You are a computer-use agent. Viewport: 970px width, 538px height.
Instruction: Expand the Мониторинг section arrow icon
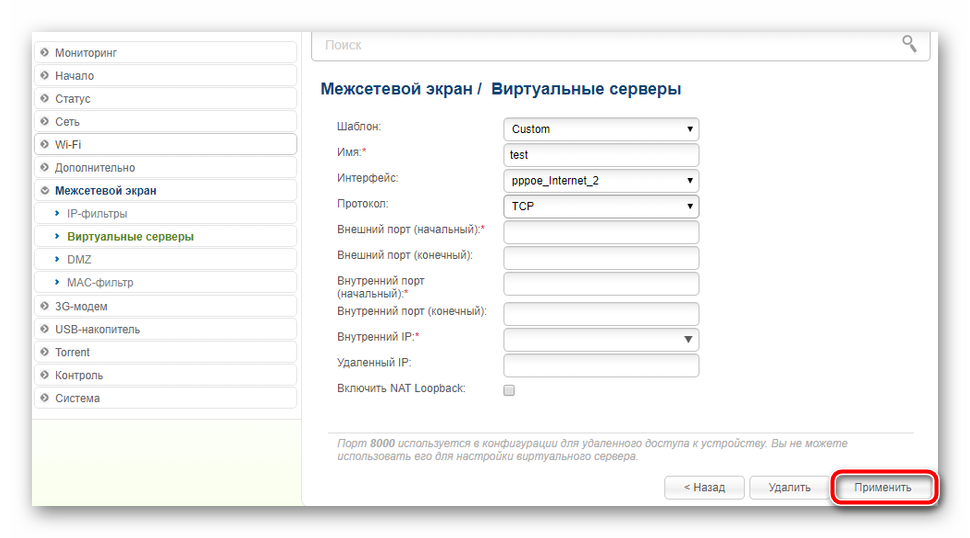click(x=45, y=52)
